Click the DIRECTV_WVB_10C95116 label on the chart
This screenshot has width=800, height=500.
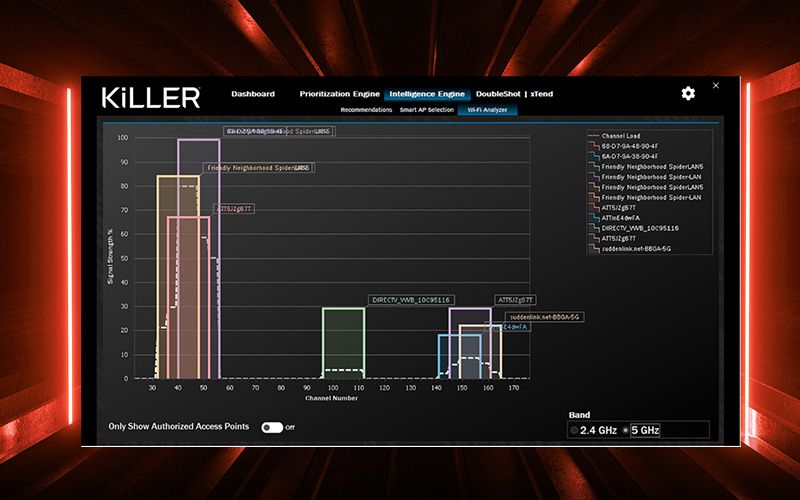click(x=412, y=299)
